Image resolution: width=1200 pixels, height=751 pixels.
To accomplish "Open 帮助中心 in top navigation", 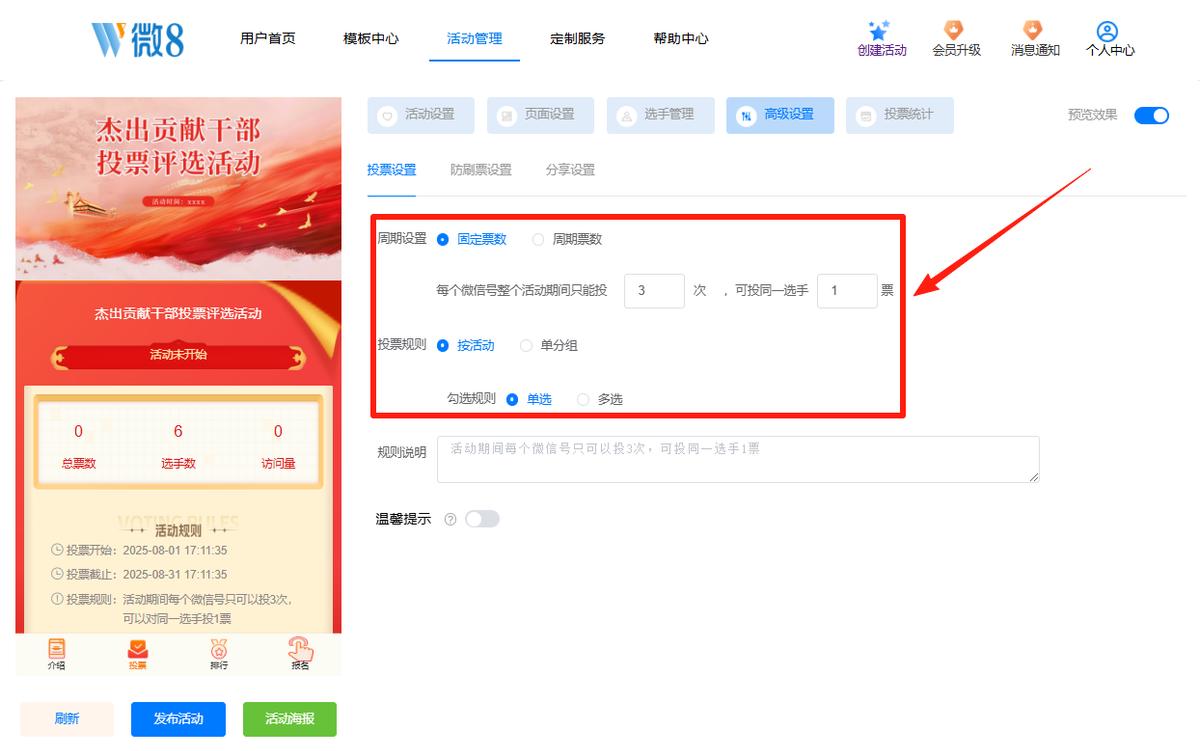I will 681,39.
